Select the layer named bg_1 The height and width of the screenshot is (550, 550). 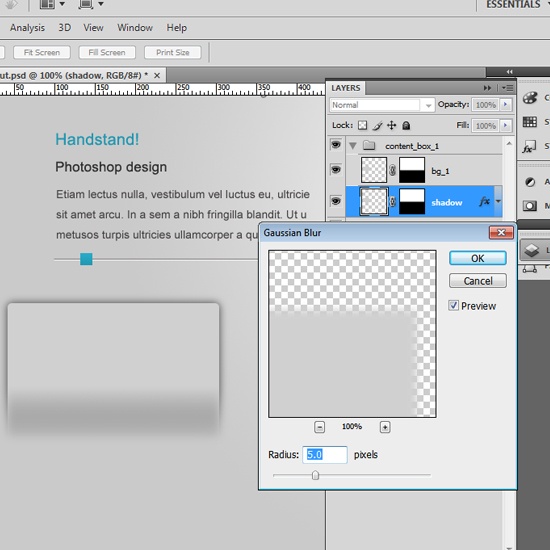tap(440, 171)
